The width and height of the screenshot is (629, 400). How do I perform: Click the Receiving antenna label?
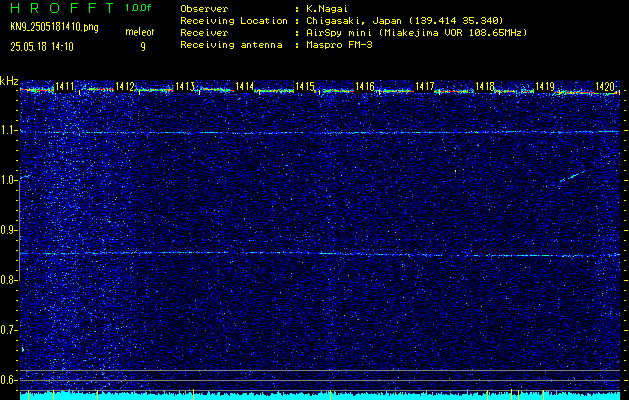click(231, 45)
